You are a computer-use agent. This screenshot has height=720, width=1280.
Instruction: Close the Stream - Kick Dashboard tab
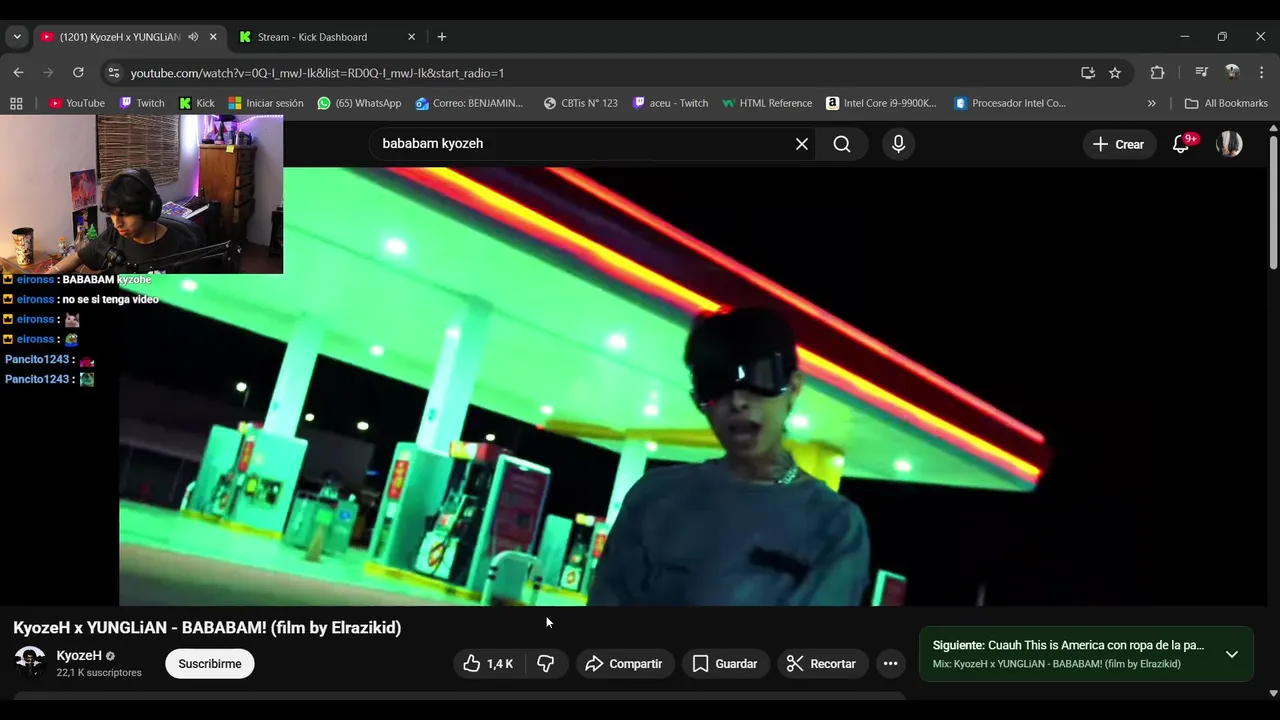click(411, 37)
